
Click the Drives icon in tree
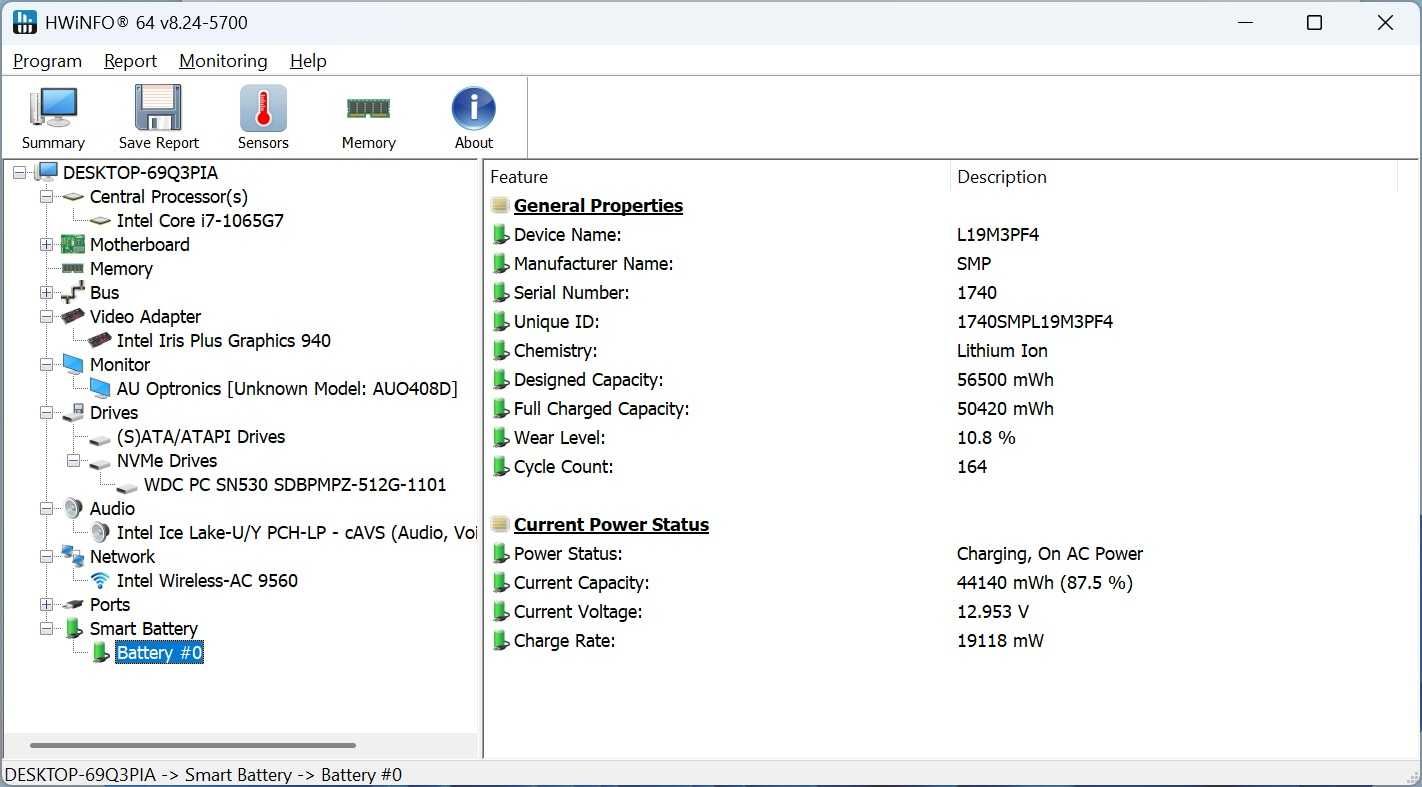[73, 413]
